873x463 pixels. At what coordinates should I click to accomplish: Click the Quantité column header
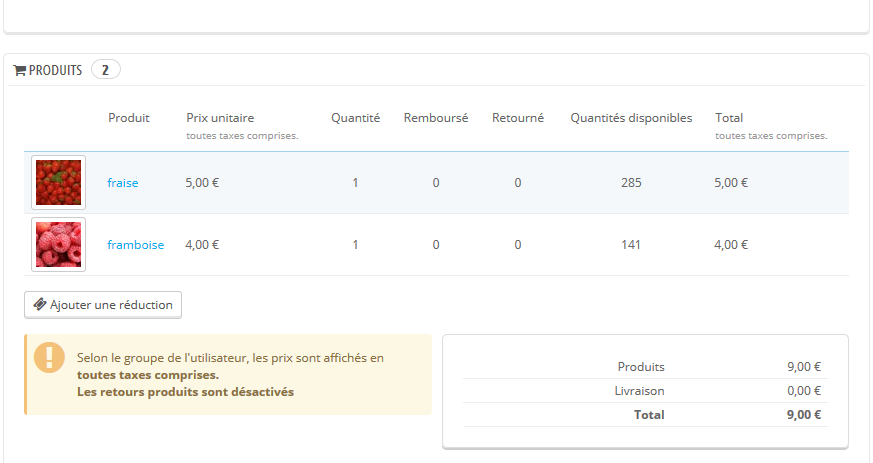(x=355, y=118)
